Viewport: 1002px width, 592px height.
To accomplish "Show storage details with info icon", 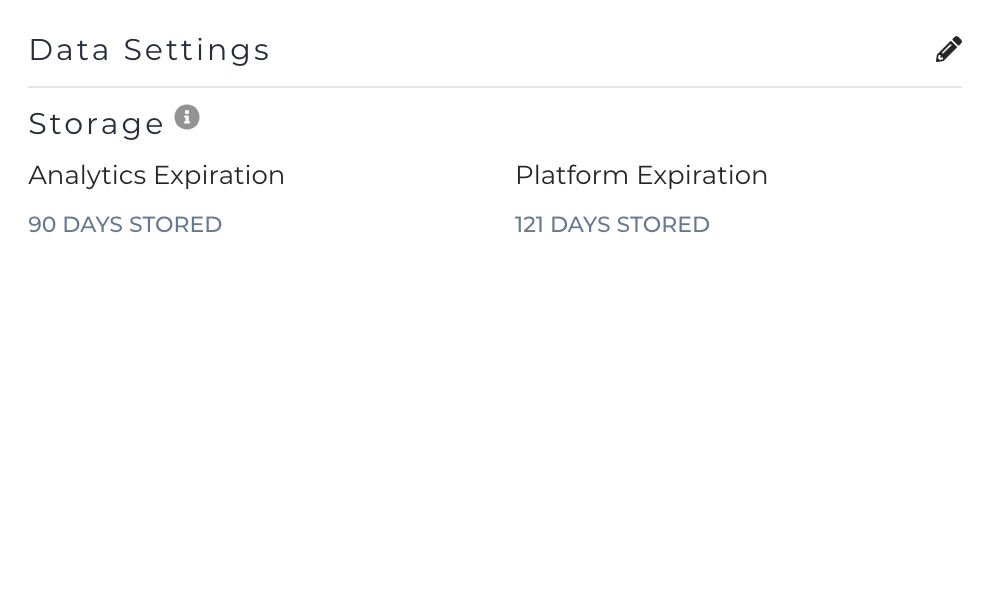I will [x=187, y=117].
